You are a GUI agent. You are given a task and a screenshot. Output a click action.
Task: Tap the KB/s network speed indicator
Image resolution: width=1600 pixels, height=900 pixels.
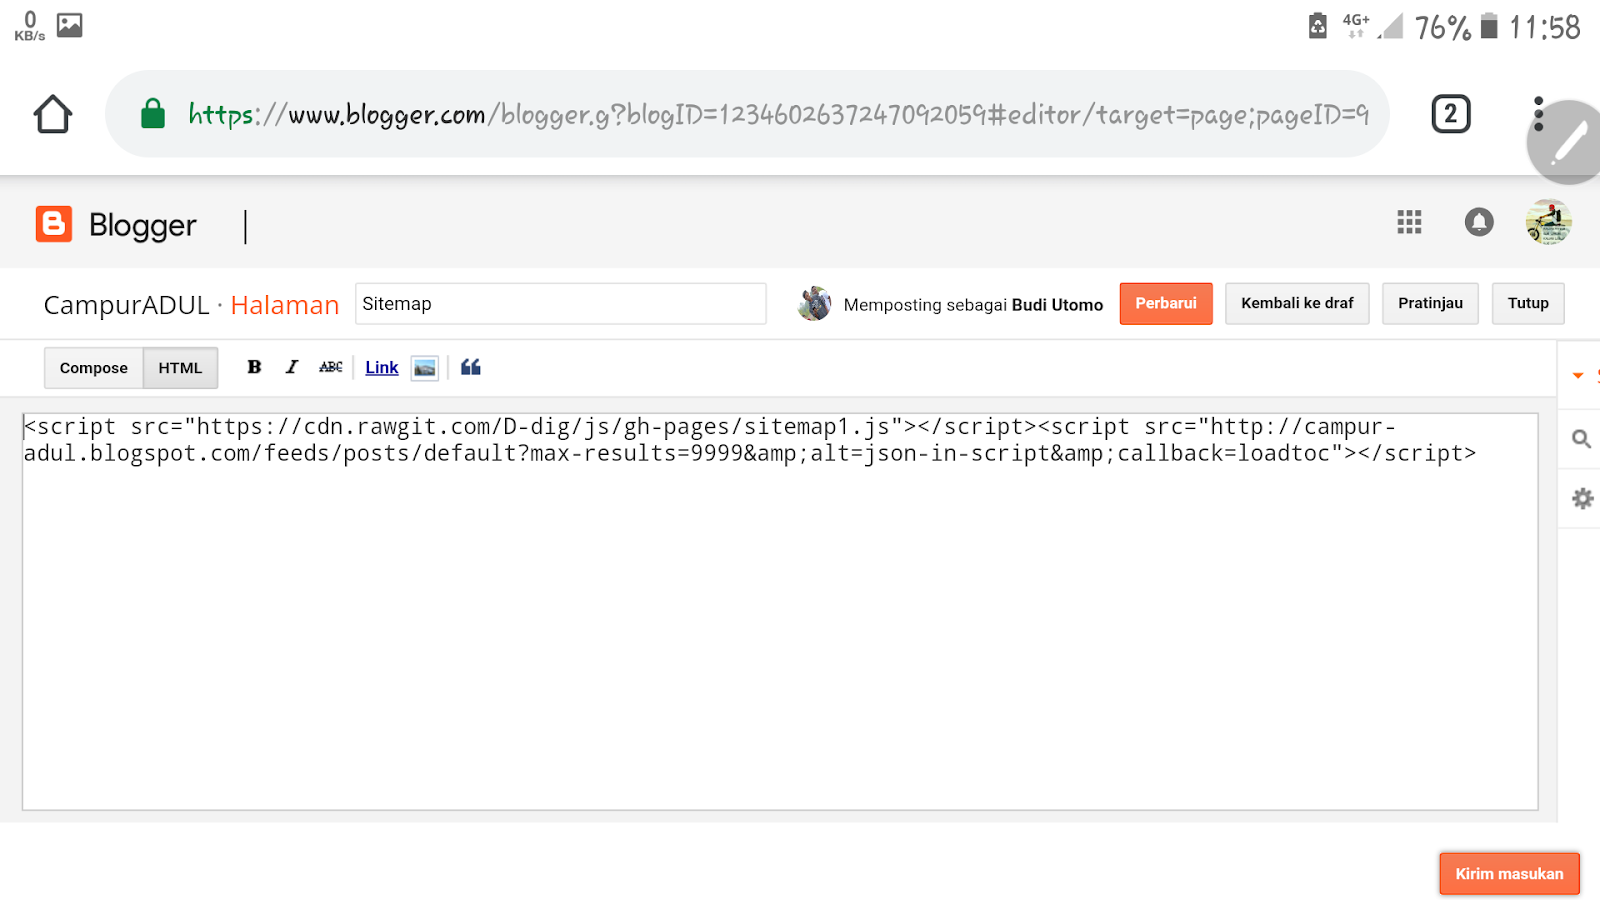point(29,26)
